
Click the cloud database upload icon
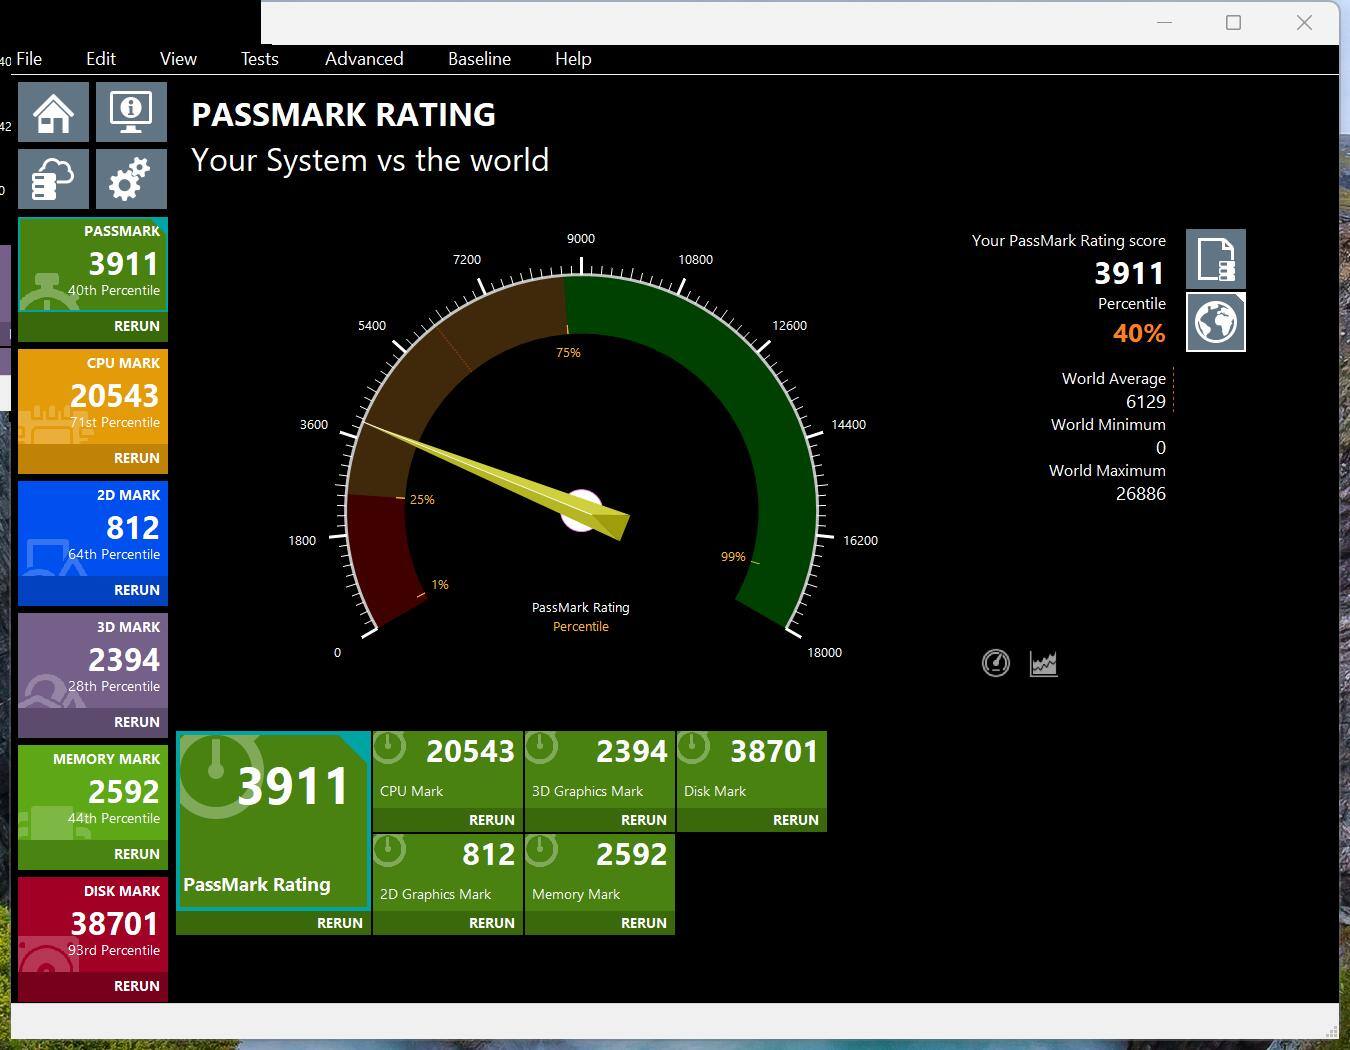tap(53, 179)
